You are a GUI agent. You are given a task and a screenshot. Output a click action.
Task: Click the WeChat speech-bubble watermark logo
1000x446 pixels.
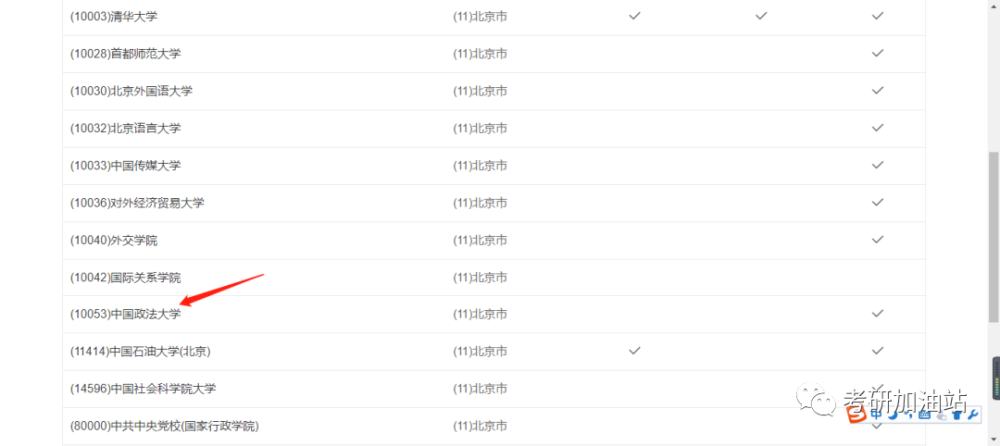click(x=816, y=399)
